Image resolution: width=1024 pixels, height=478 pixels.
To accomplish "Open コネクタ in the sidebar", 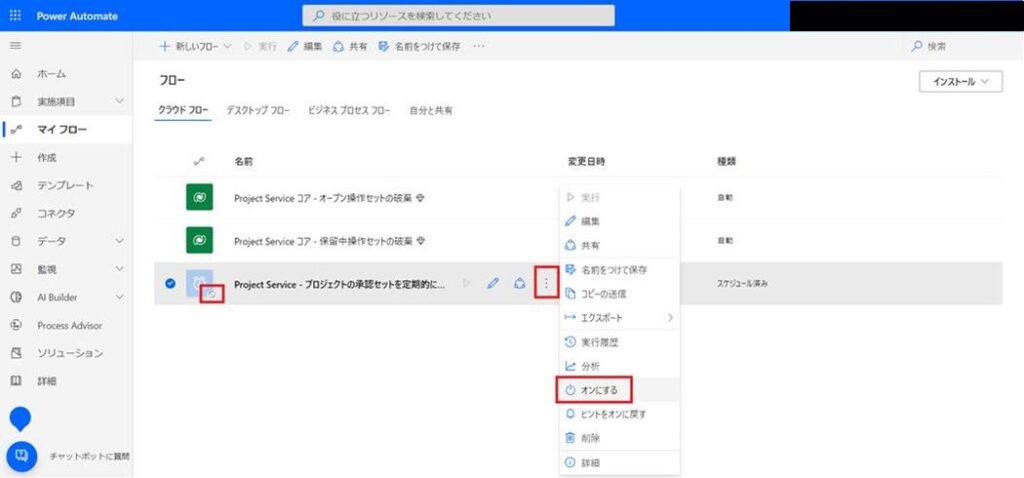I will click(56, 214).
